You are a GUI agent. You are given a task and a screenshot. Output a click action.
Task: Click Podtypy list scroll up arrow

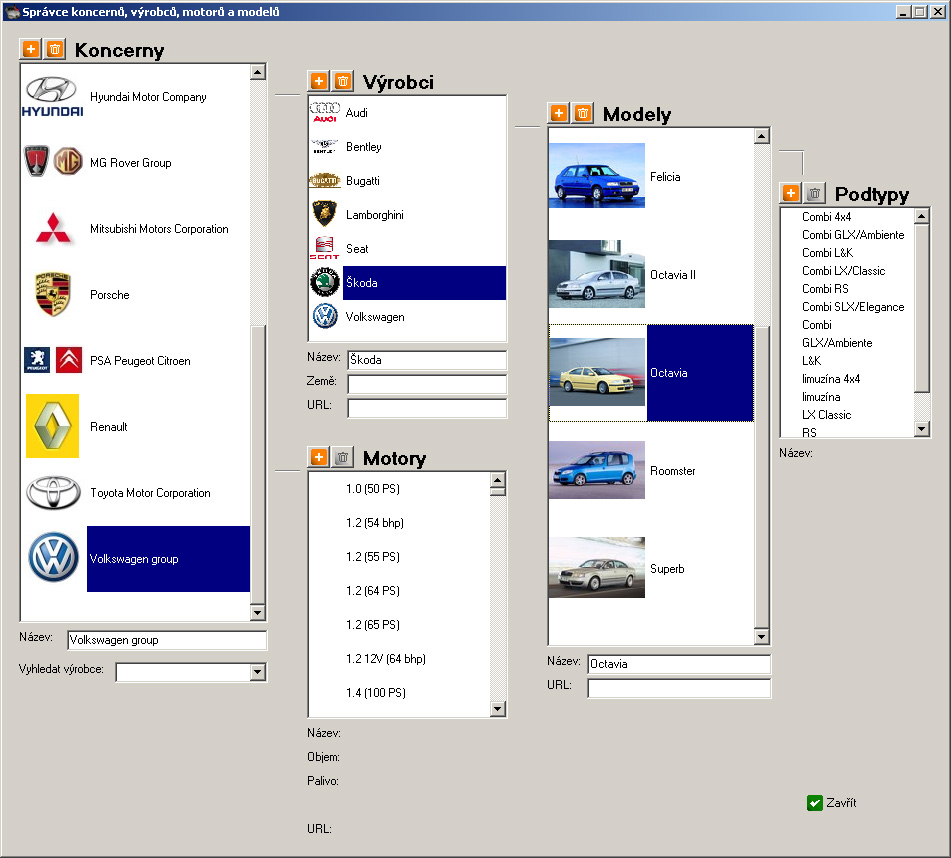pyautogui.click(x=922, y=216)
